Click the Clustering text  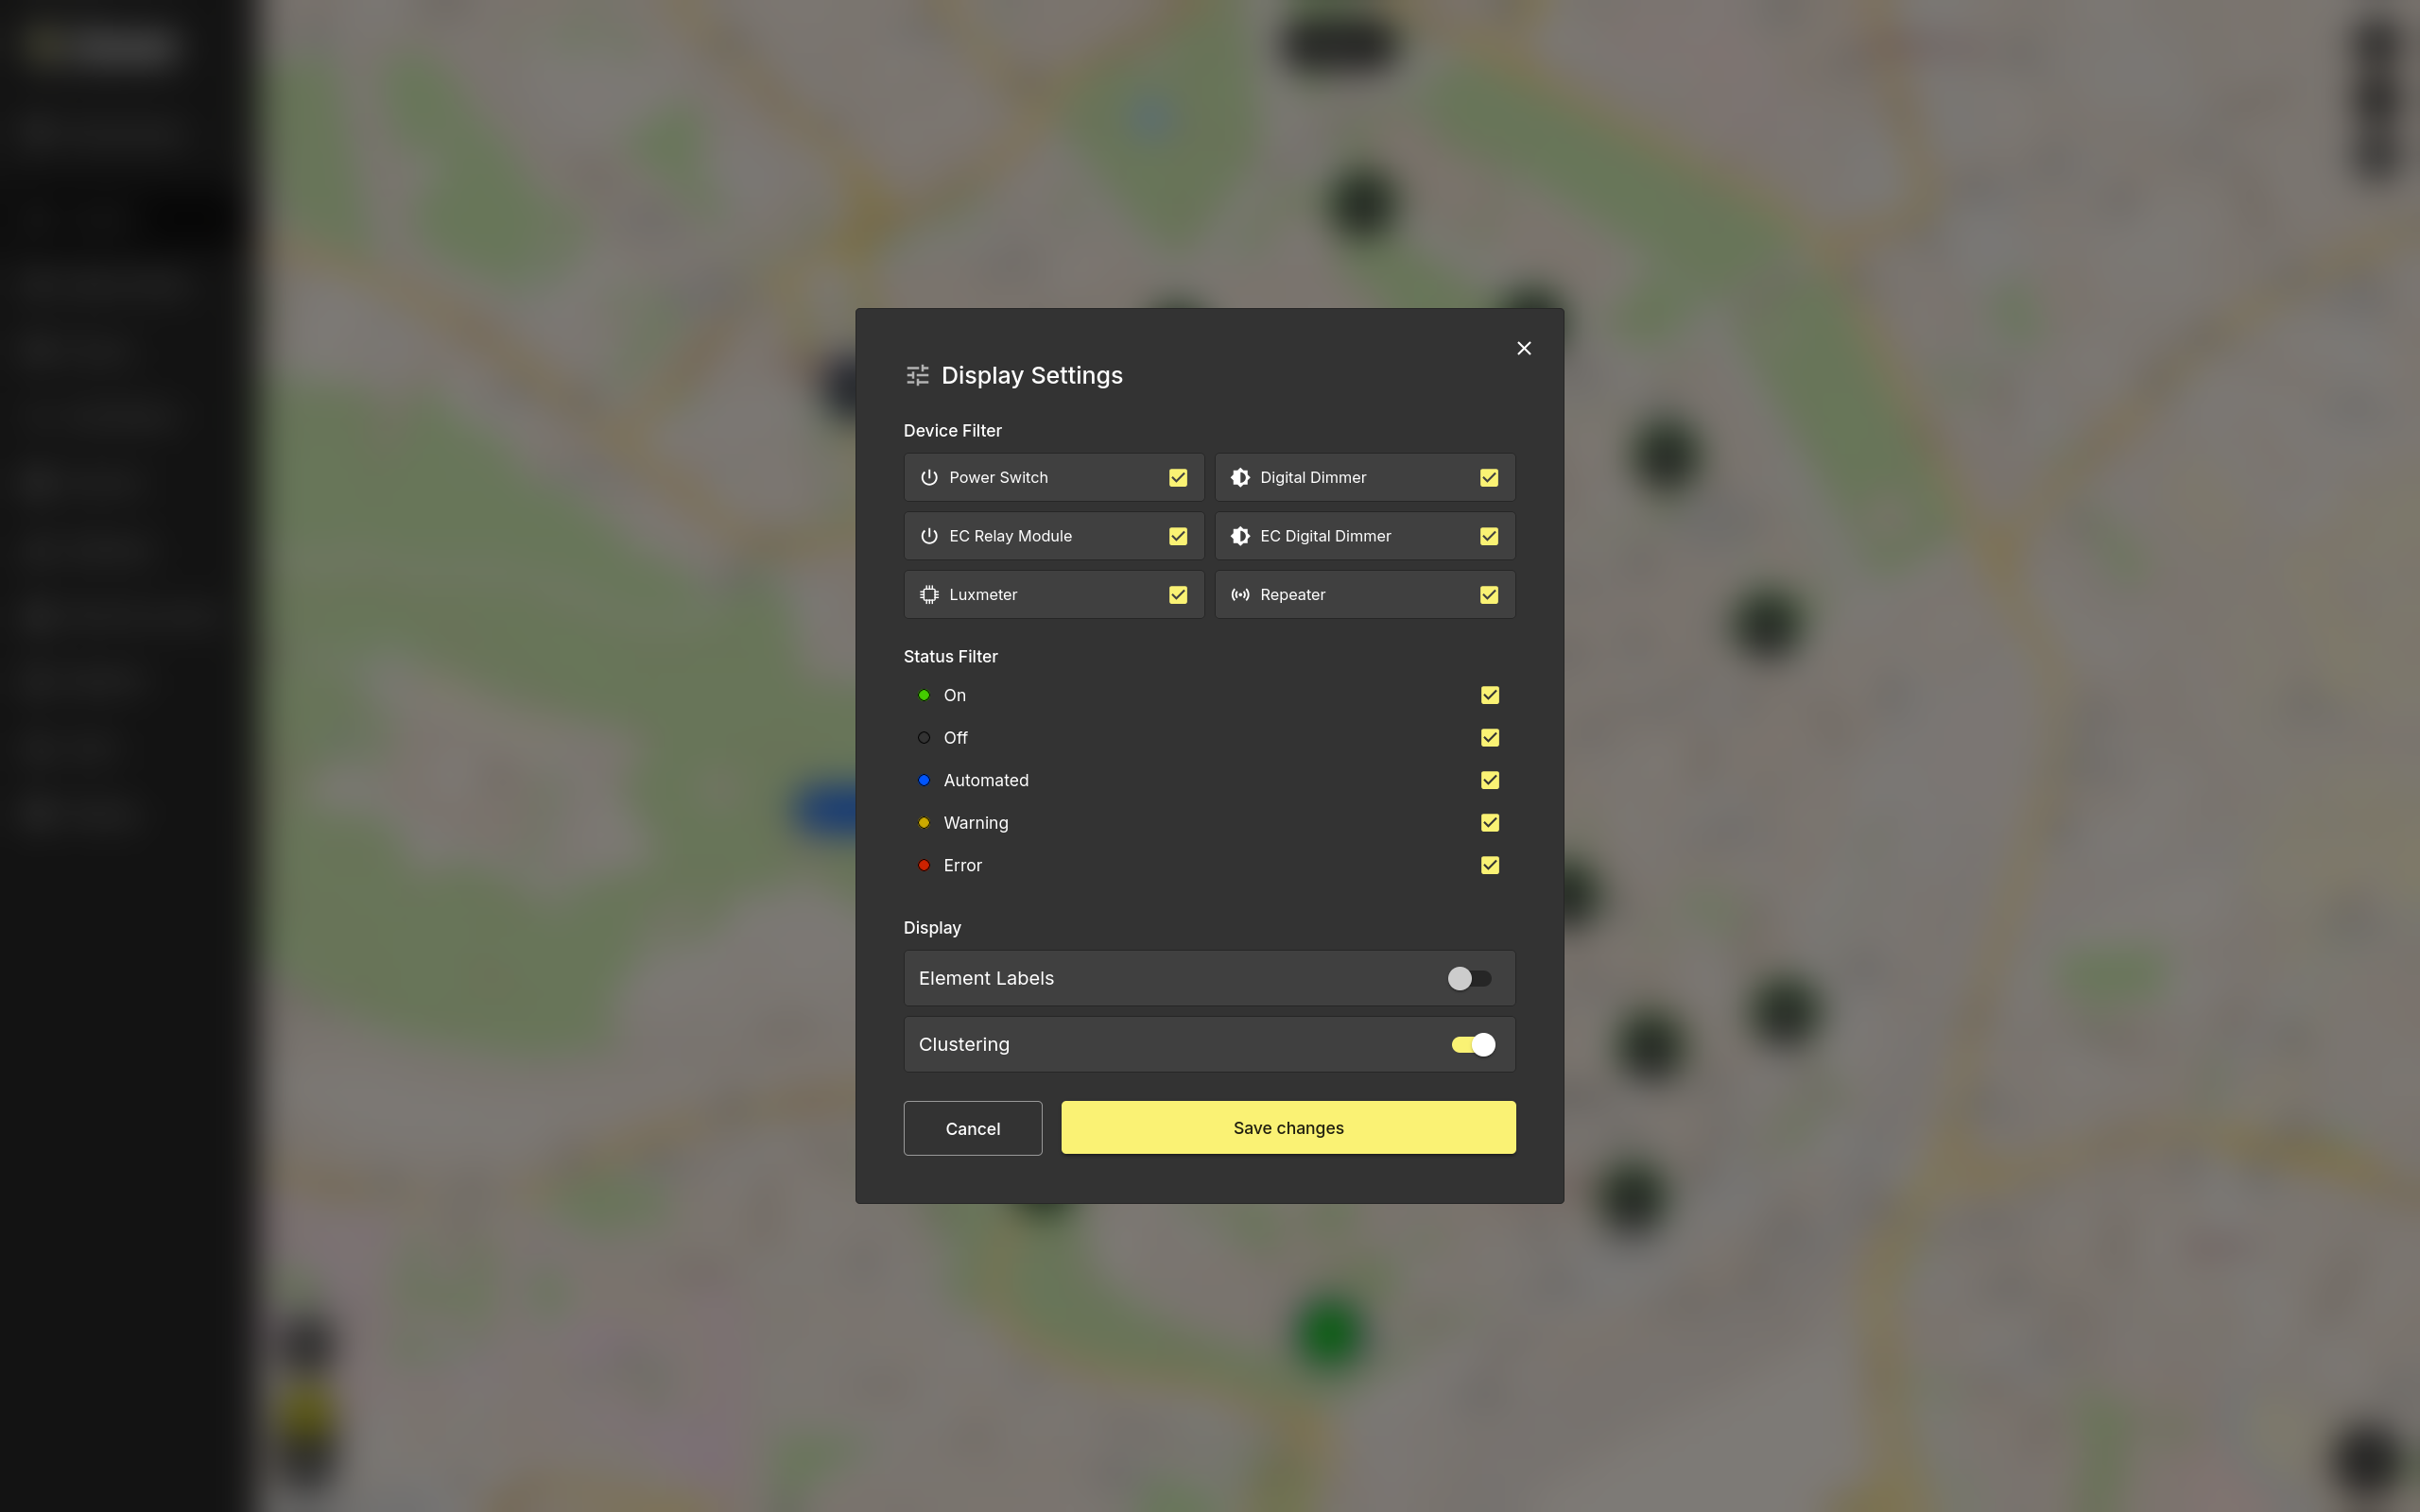(x=964, y=1044)
